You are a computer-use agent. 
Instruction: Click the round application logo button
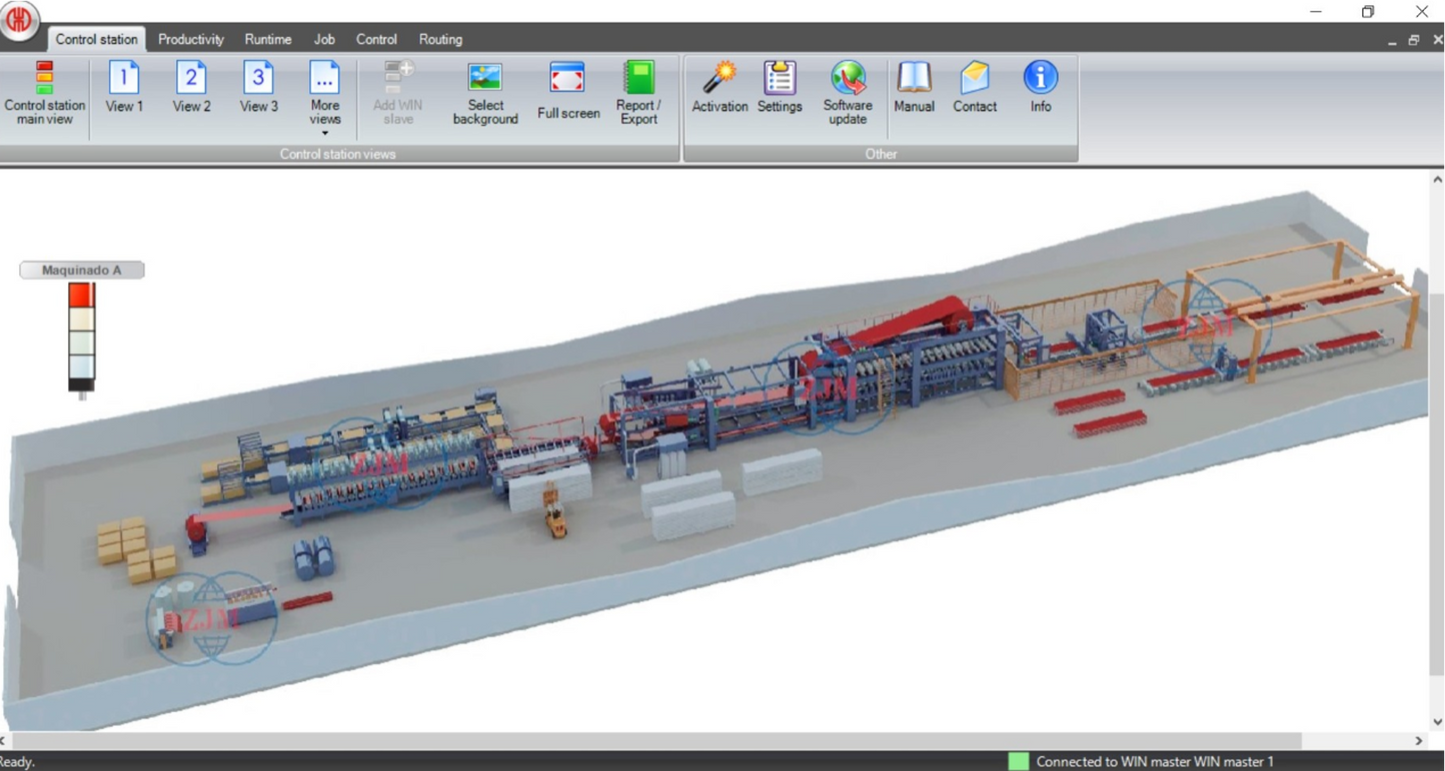19,20
